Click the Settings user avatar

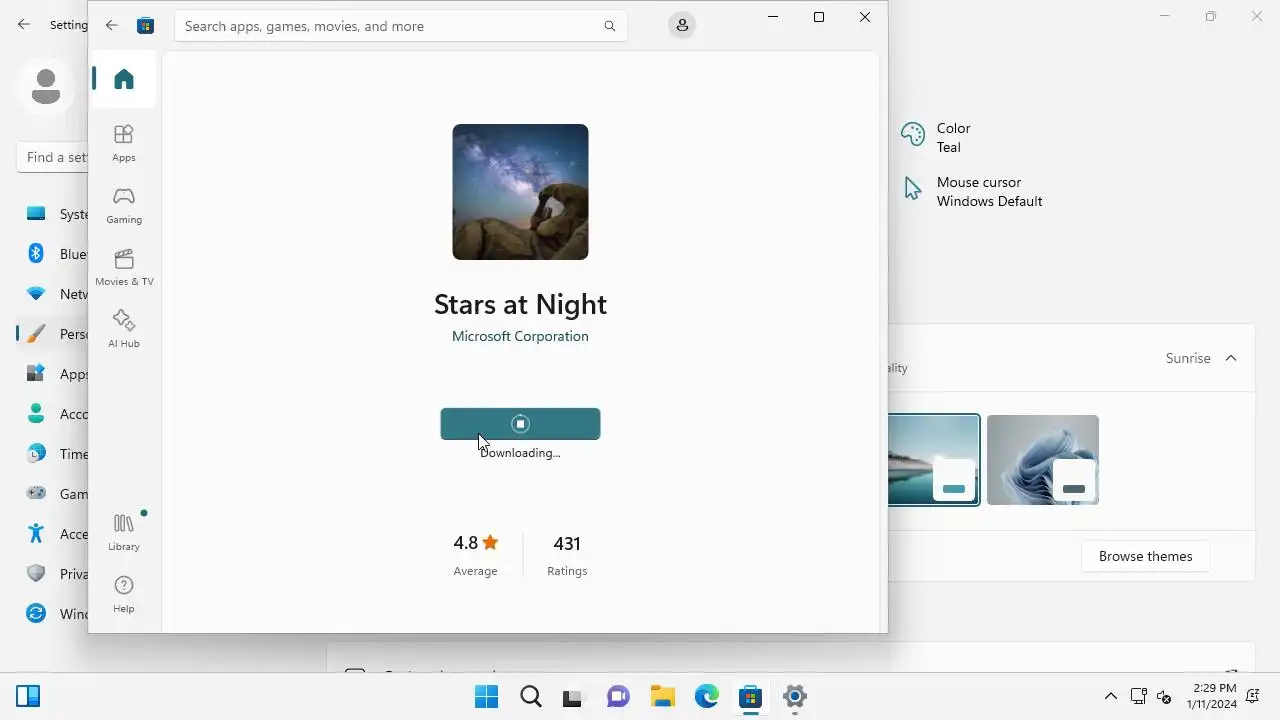pos(45,86)
